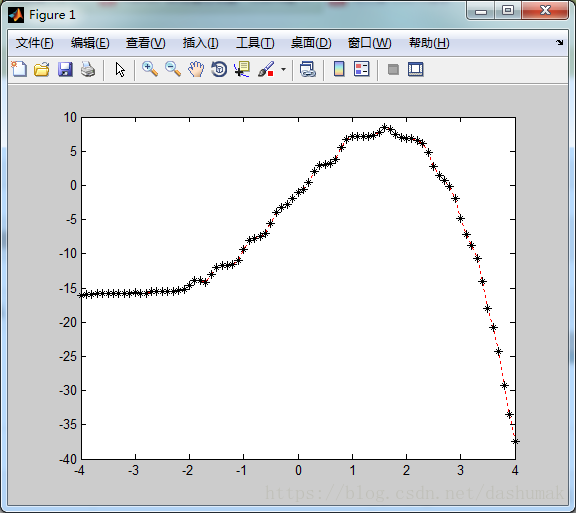The height and width of the screenshot is (513, 576).
Task: Open the 桌面(D) menu
Action: tap(311, 43)
